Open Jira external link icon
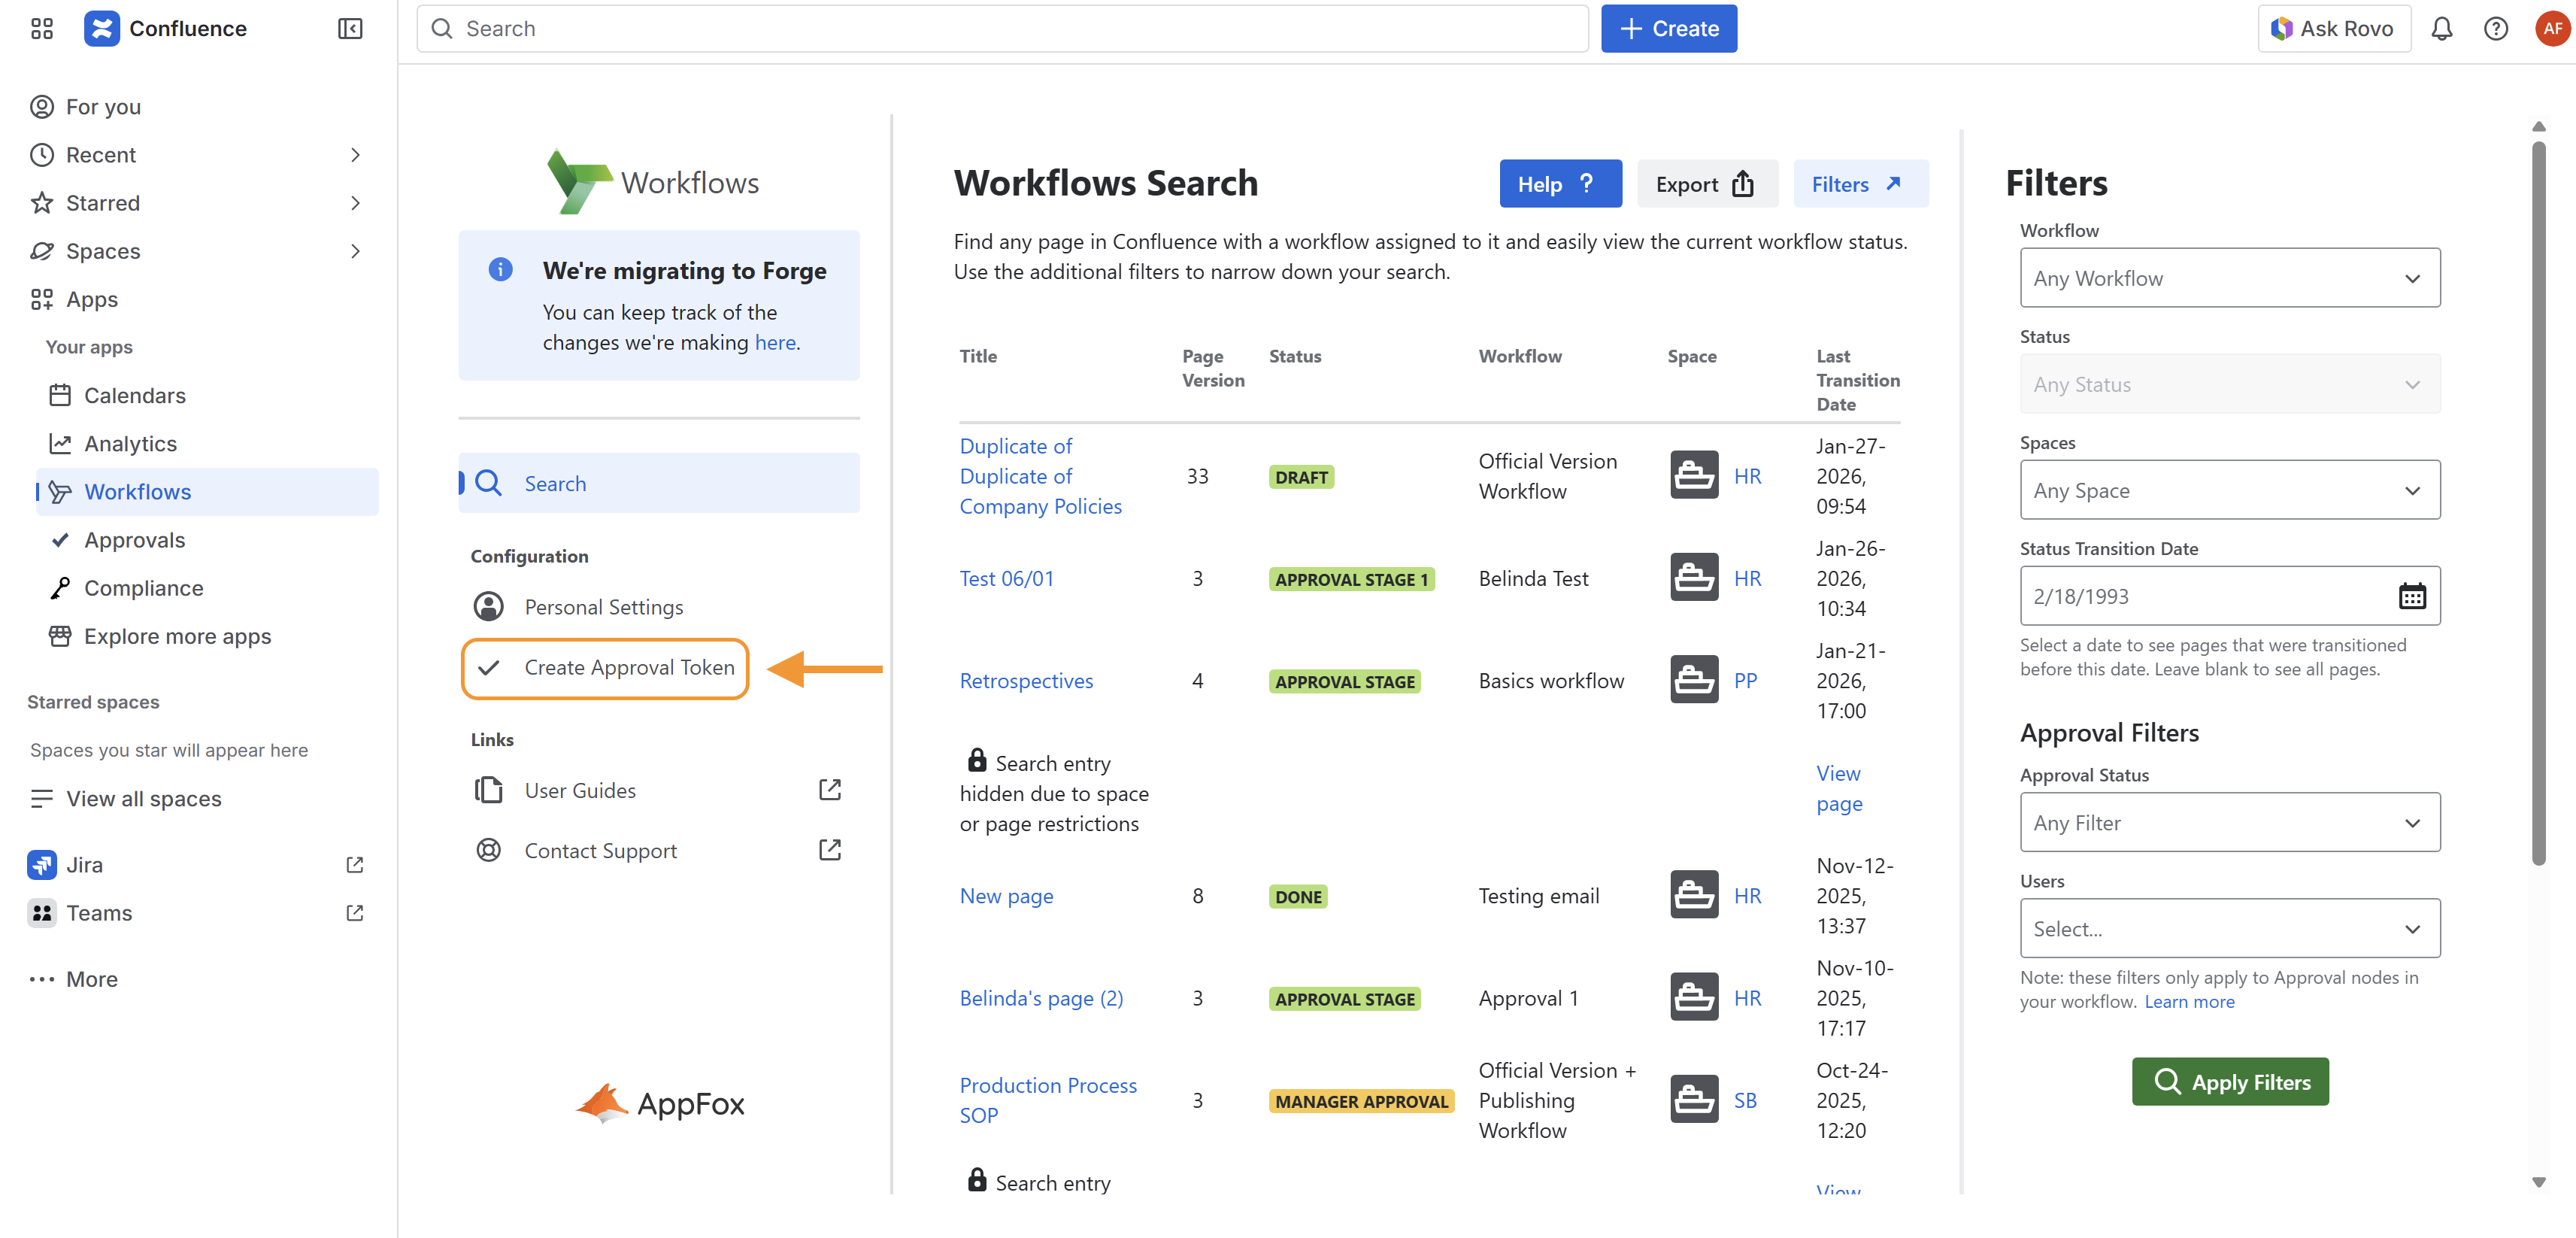The width and height of the screenshot is (2576, 1238). pos(354,865)
